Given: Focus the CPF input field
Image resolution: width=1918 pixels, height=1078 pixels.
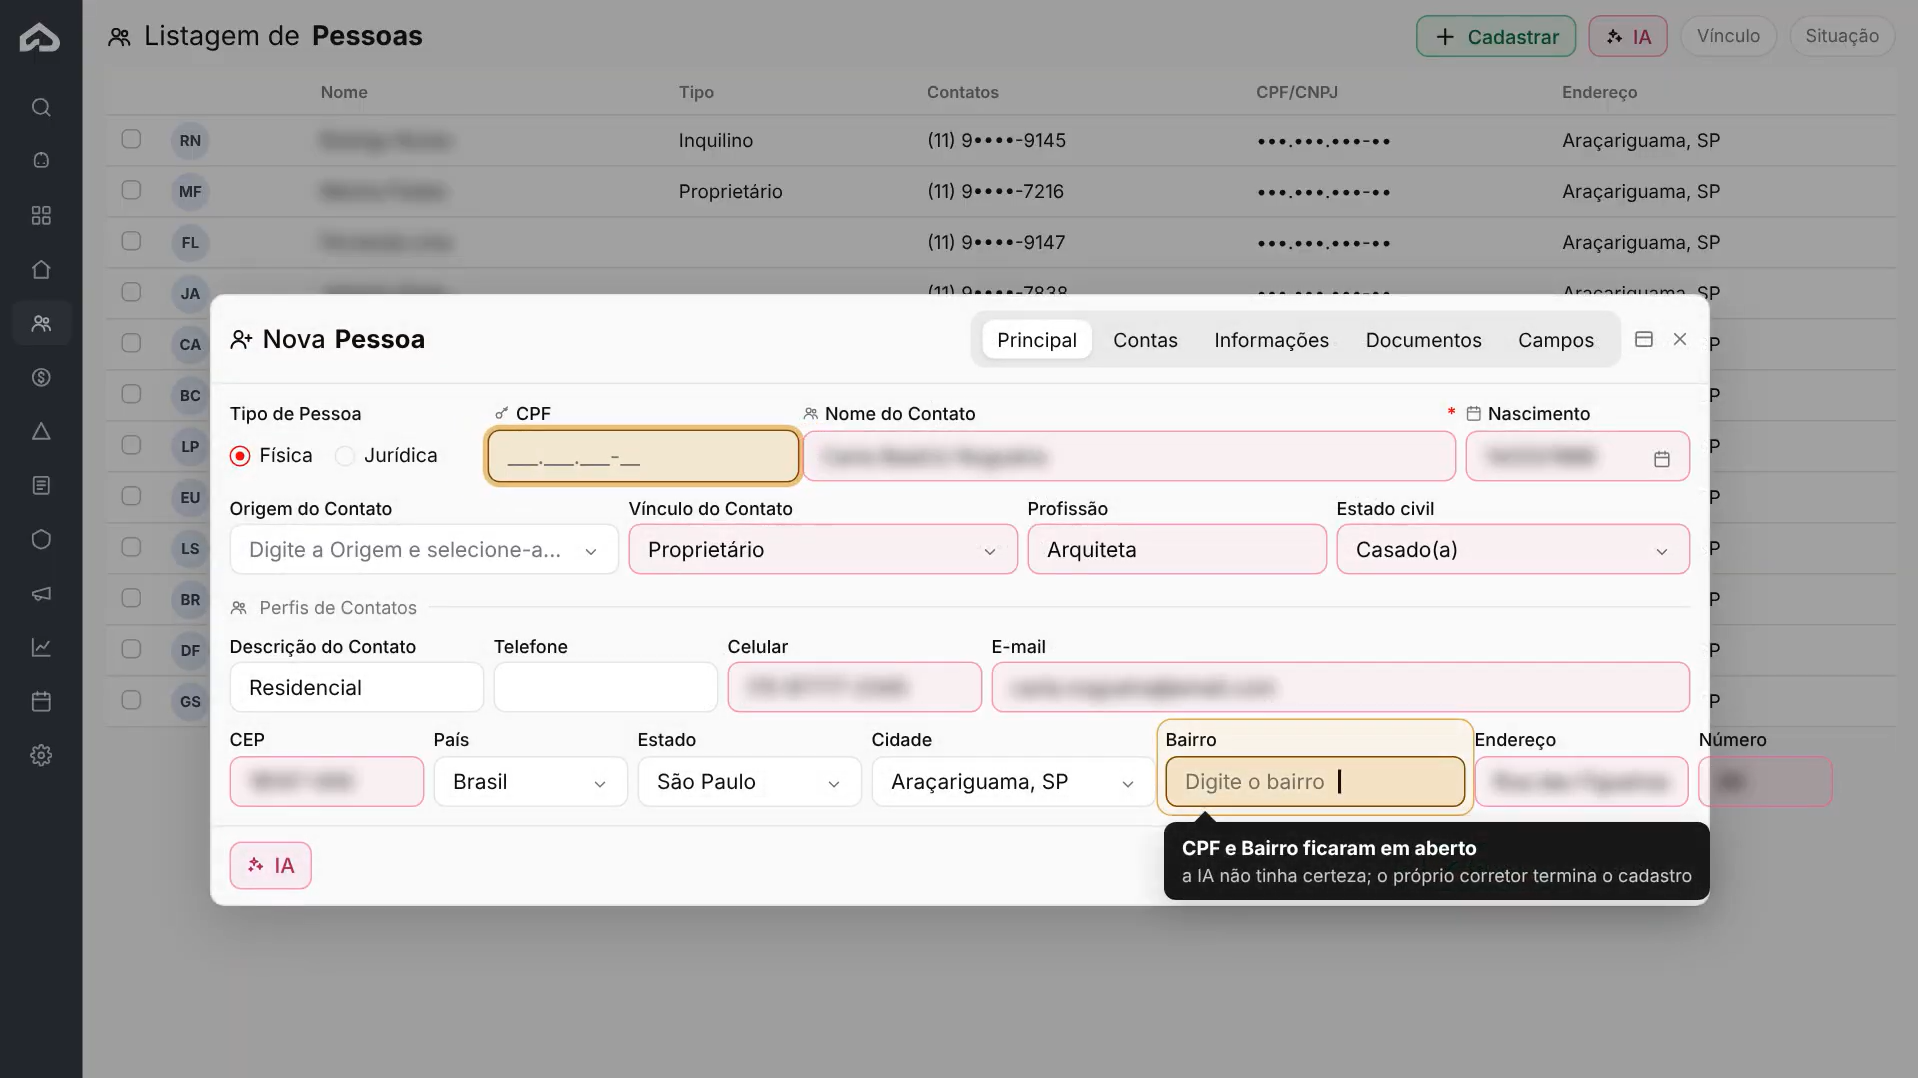Looking at the screenshot, I should point(643,457).
